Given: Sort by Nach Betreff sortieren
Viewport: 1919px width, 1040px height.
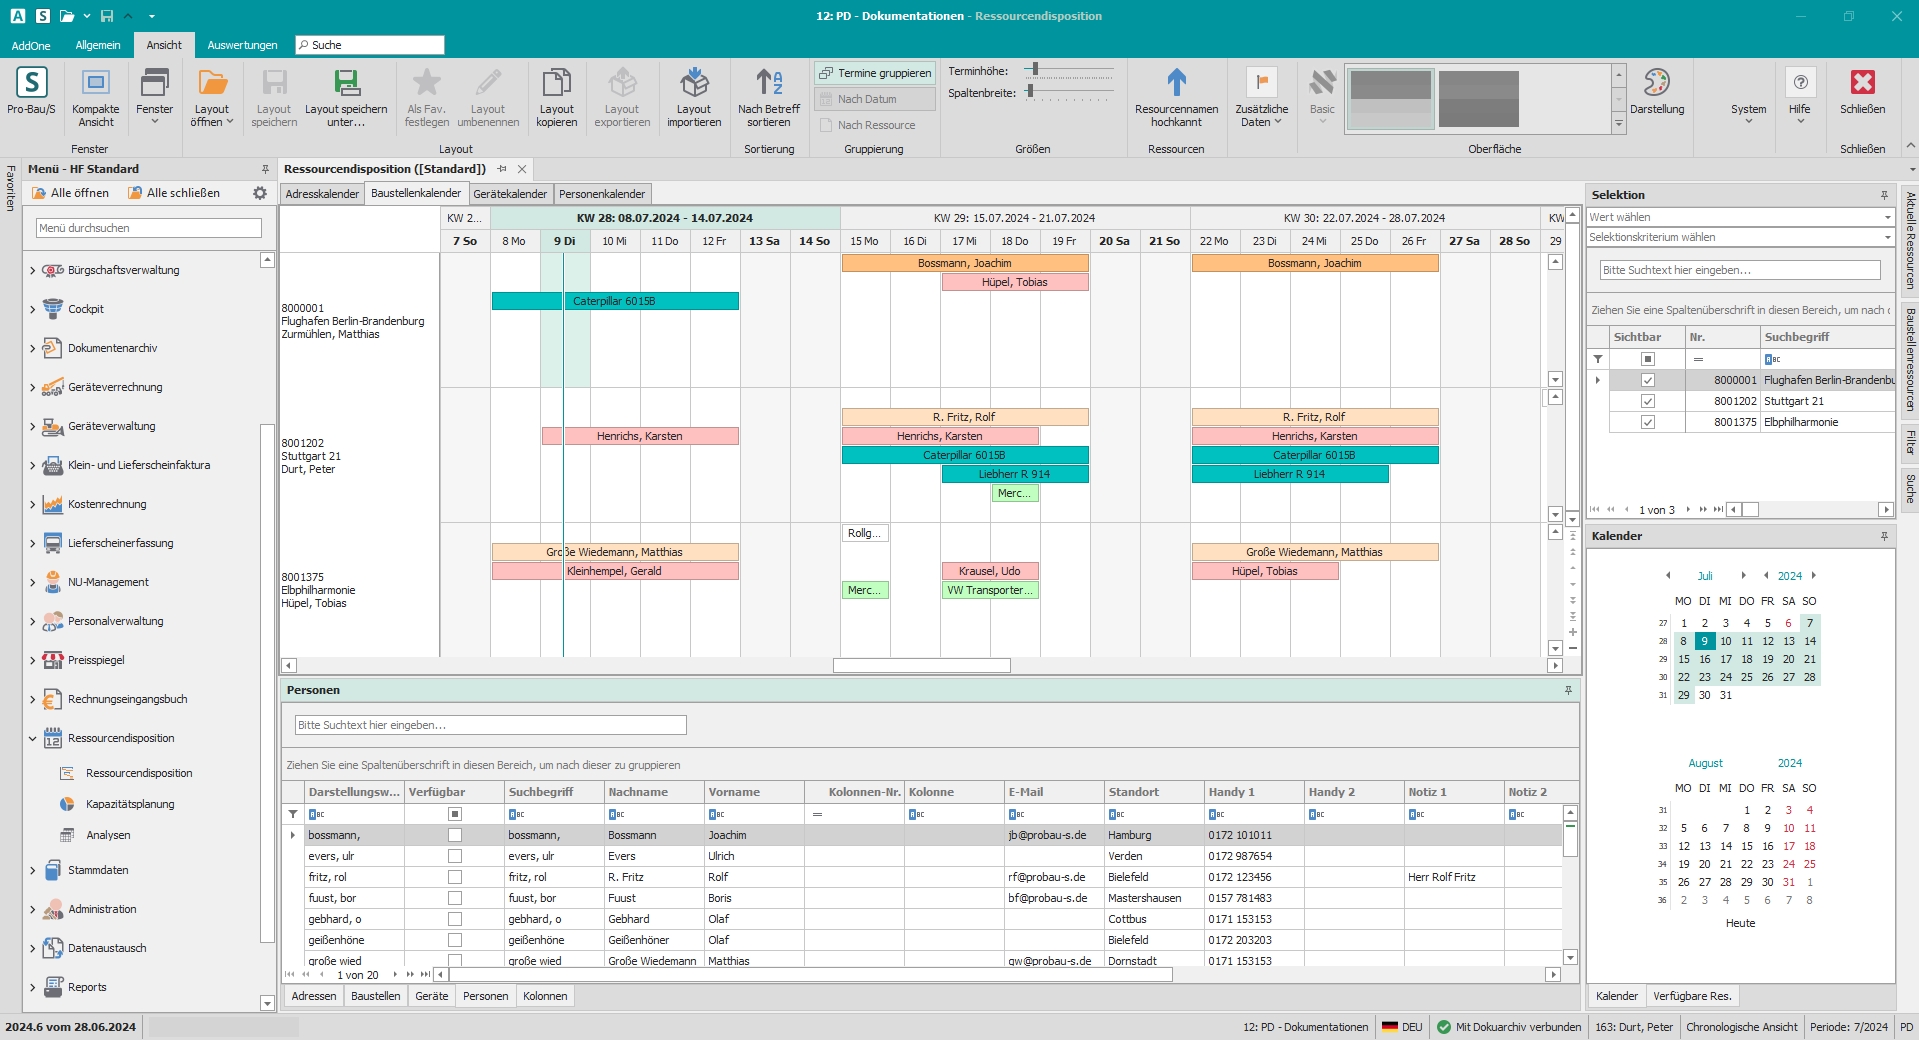Looking at the screenshot, I should click(768, 83).
